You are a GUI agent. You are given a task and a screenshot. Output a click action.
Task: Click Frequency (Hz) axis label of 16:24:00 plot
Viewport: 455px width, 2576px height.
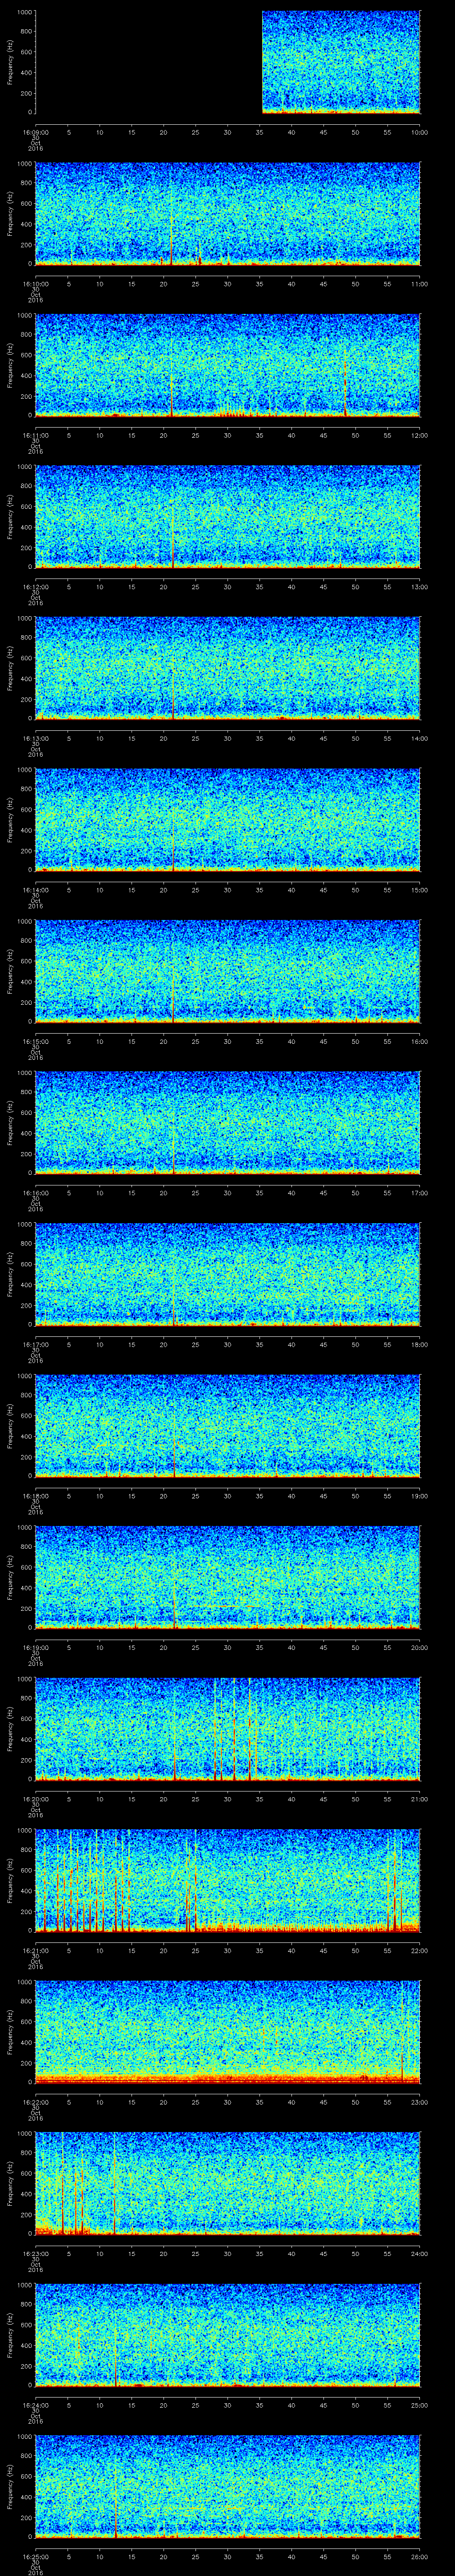(10, 2334)
